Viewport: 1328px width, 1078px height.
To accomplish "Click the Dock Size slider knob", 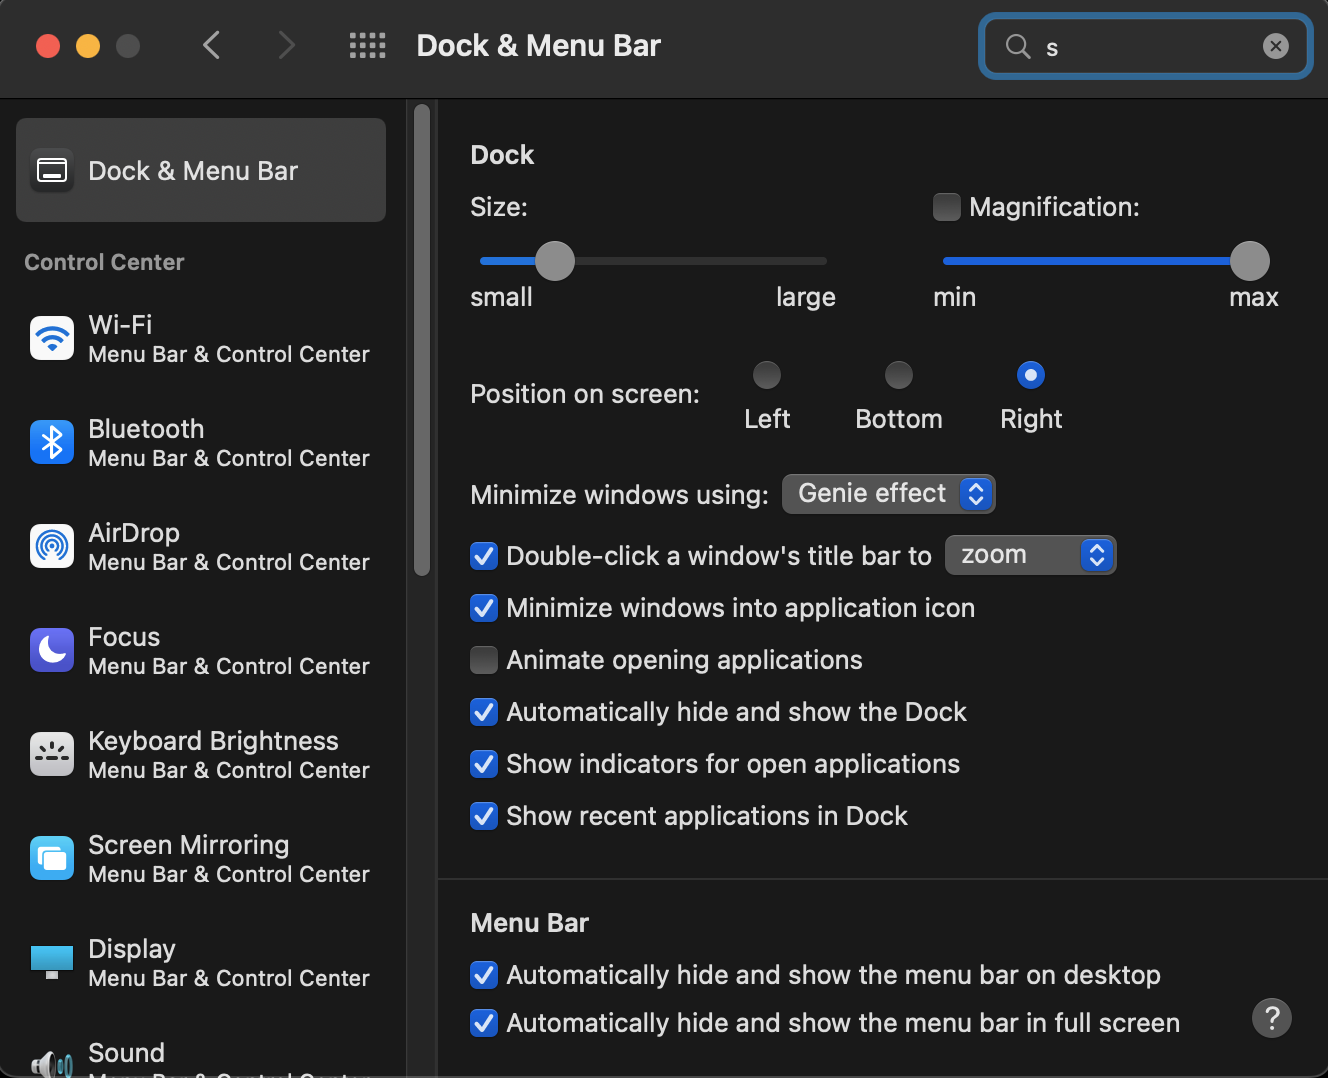I will click(555, 261).
